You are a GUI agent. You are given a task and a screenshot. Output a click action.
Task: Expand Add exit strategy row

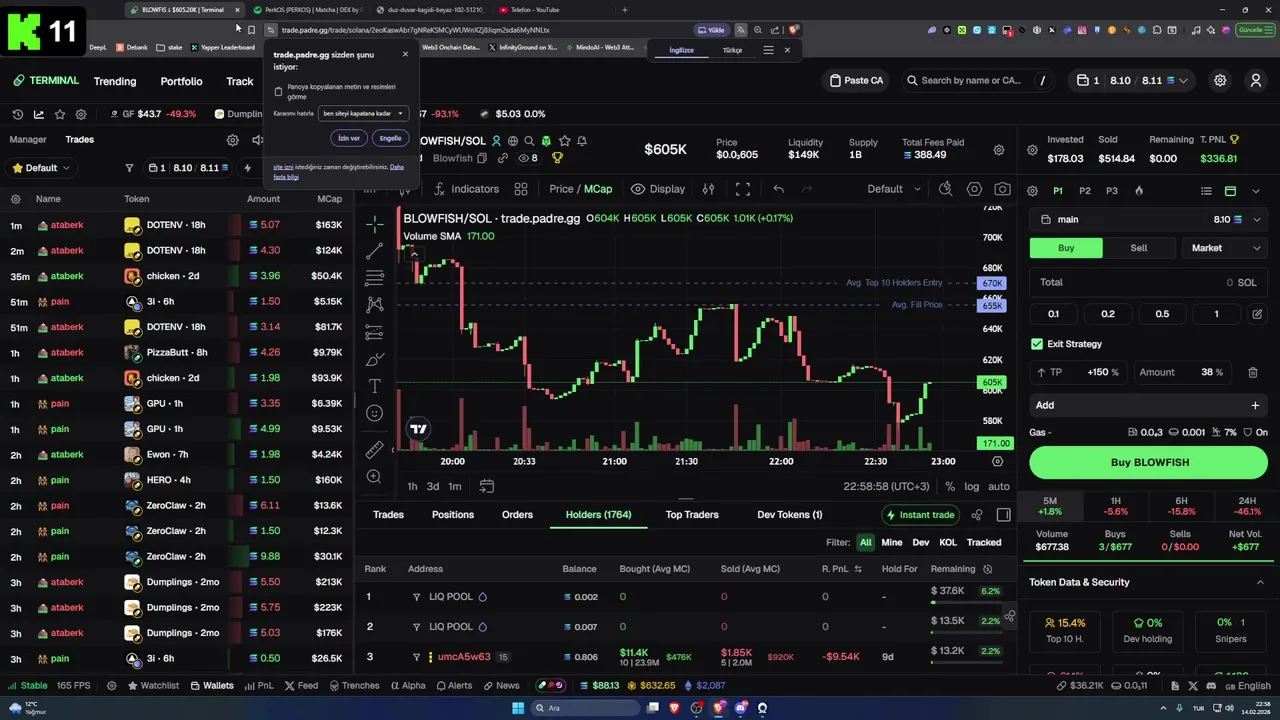coord(1149,405)
